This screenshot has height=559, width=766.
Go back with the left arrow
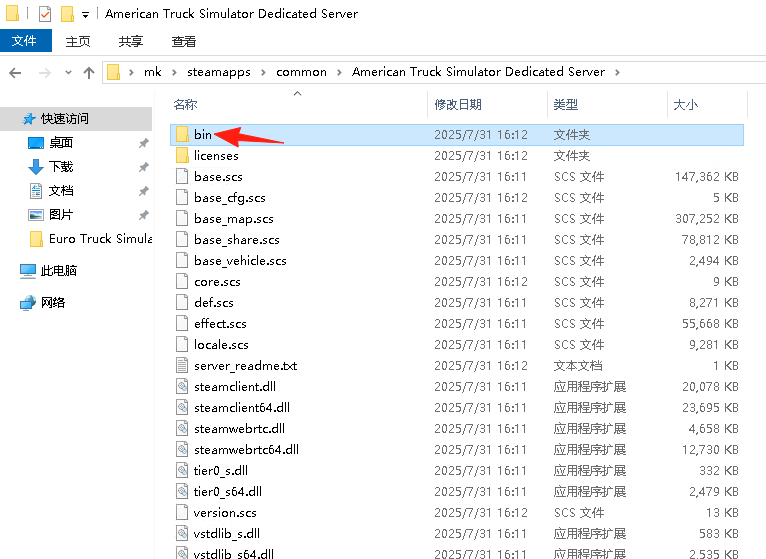pos(16,73)
